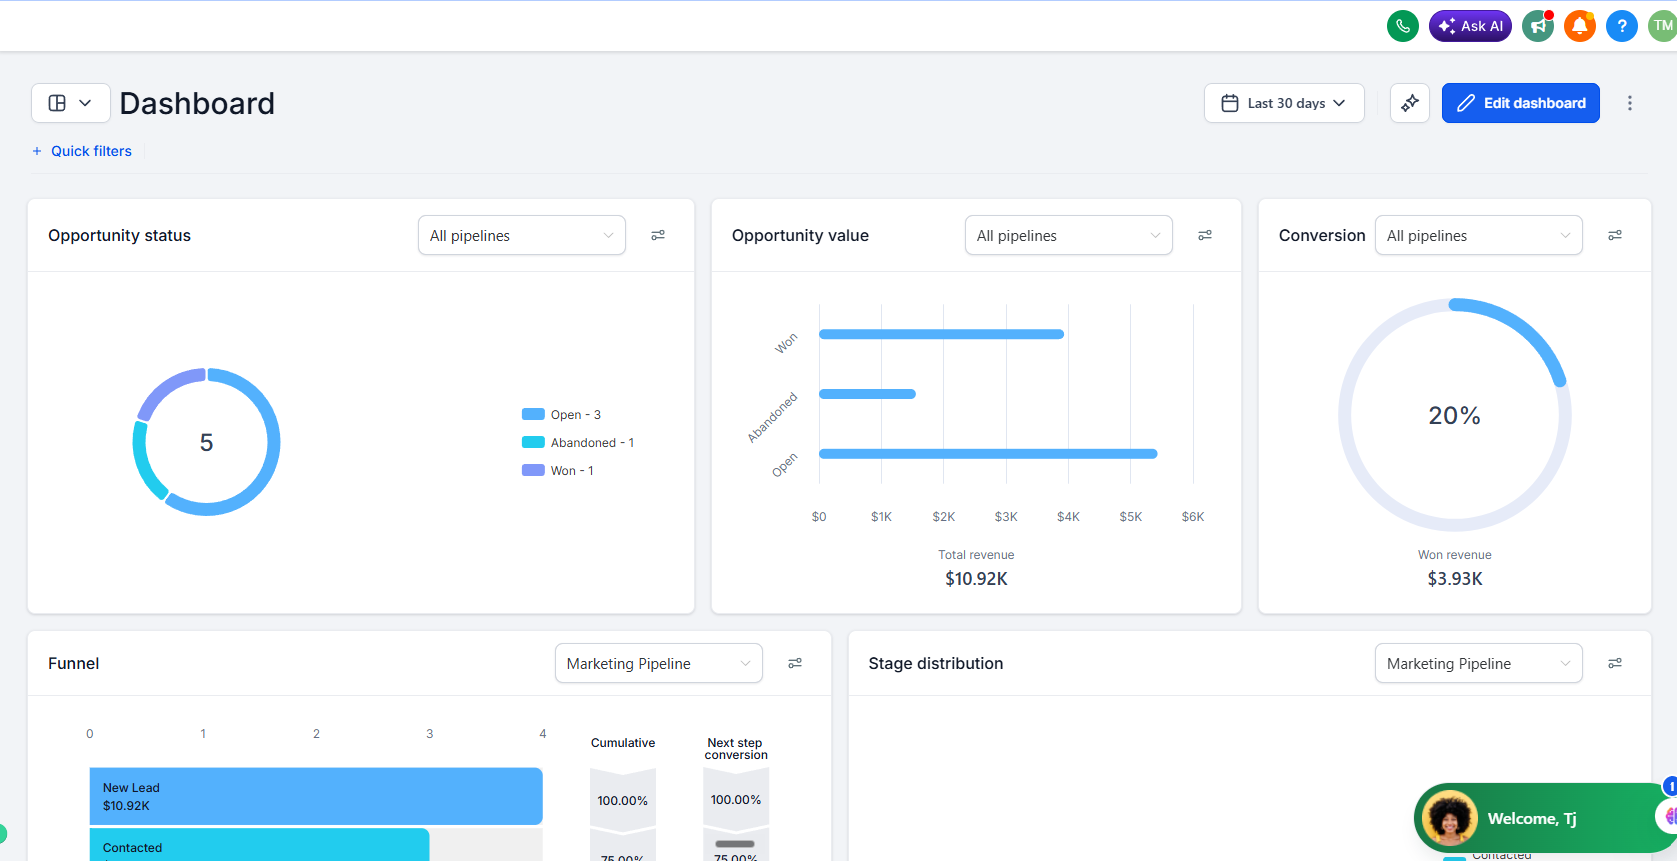
Task: Click the Dashboard page title
Action: click(x=197, y=103)
